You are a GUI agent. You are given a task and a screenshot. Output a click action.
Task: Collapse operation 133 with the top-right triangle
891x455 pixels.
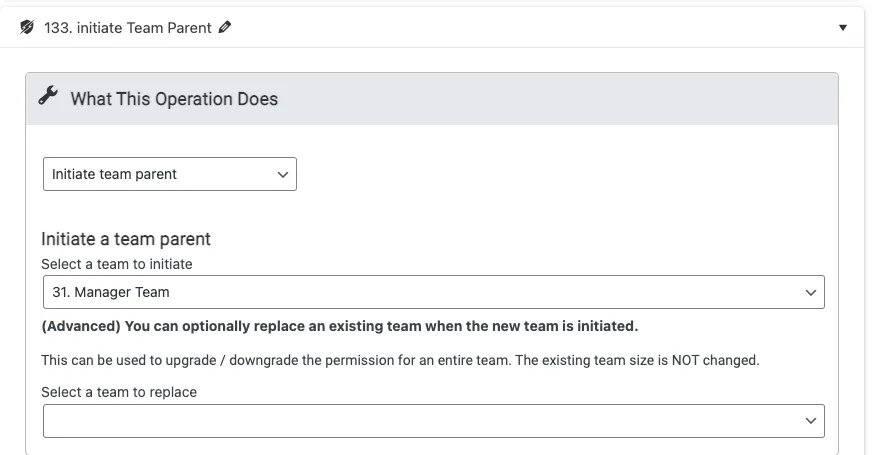tap(843, 28)
